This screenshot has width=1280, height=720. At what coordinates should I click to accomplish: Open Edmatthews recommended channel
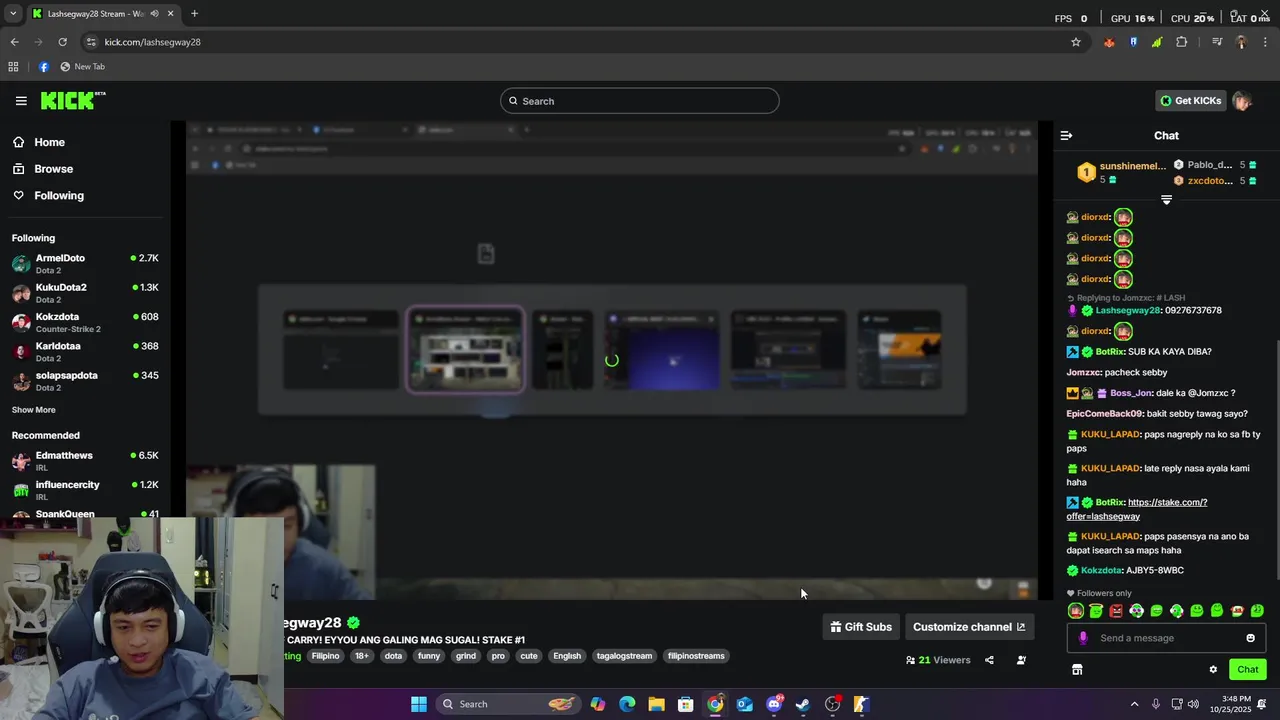pyautogui.click(x=85, y=461)
